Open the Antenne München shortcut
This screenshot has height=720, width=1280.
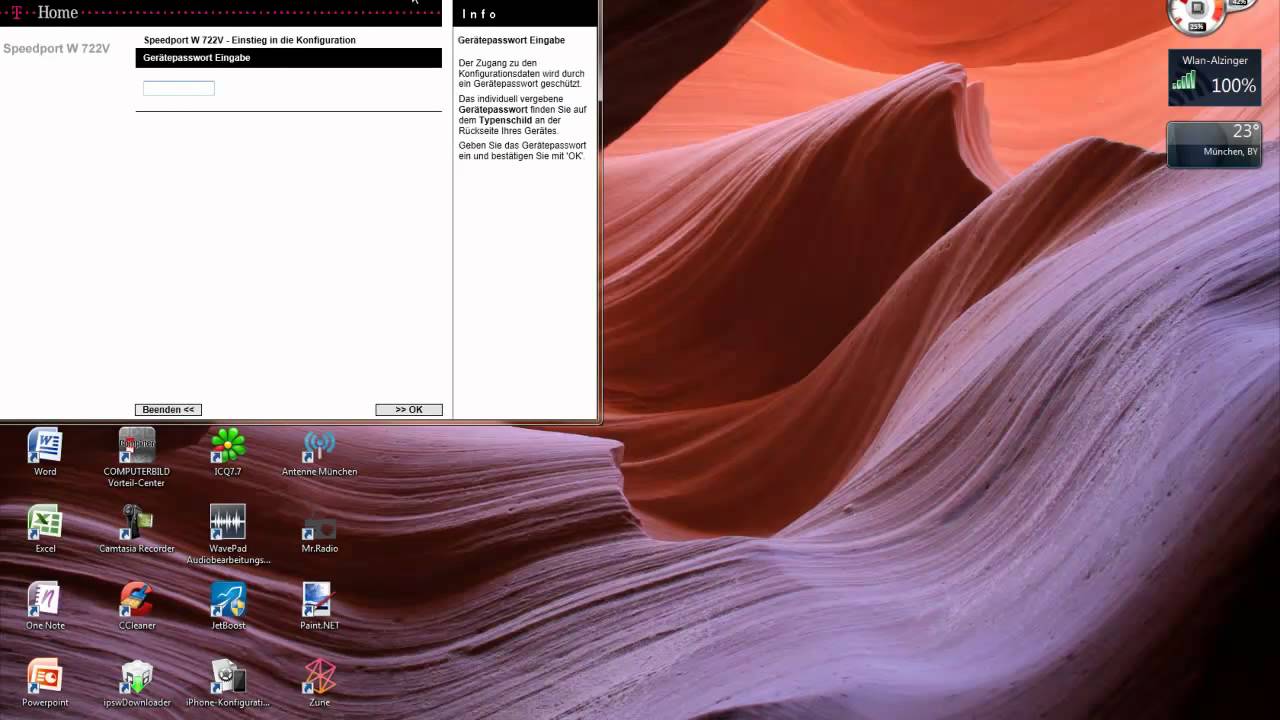[x=319, y=452]
